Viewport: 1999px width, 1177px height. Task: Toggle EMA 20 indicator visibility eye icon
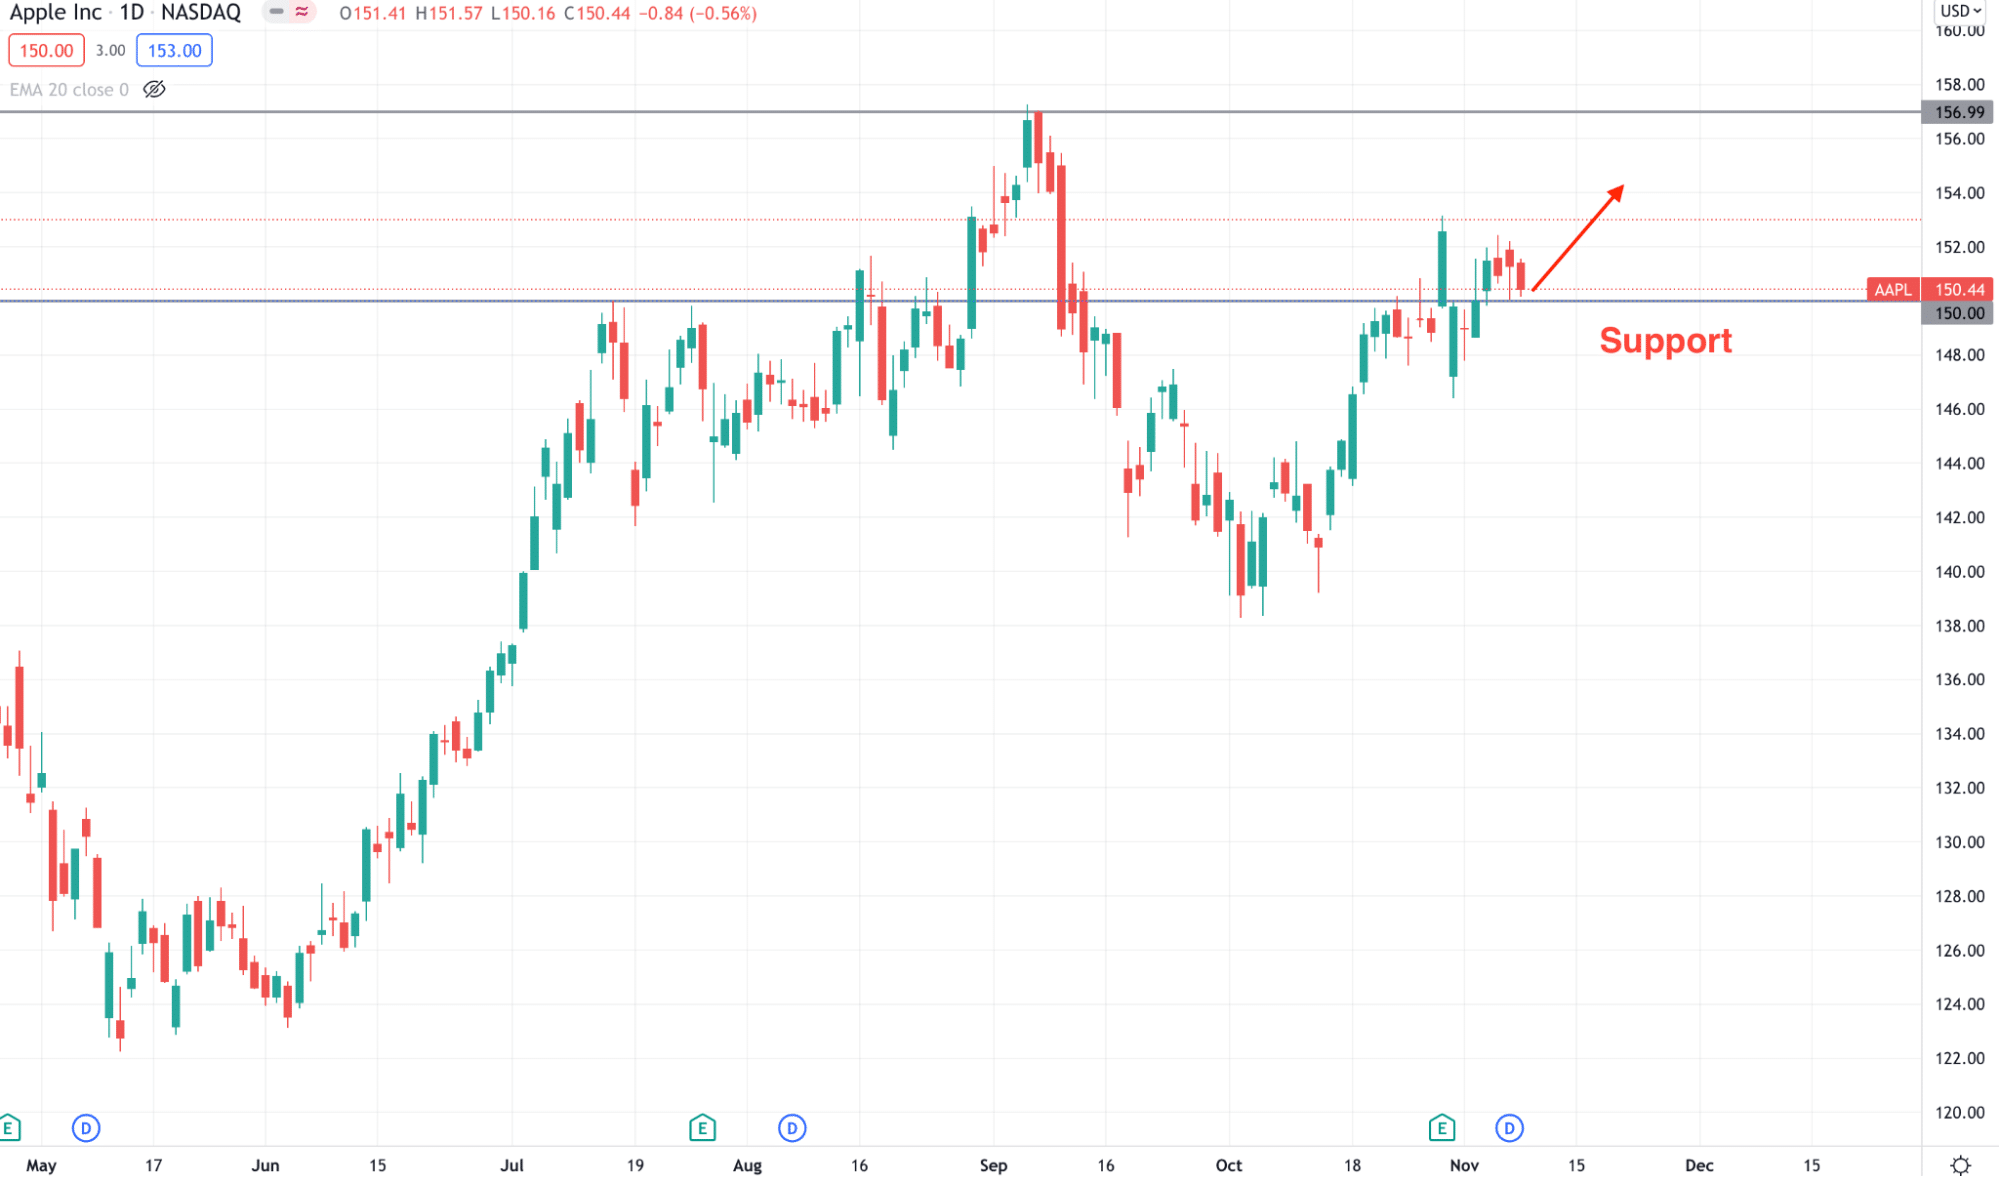[154, 89]
